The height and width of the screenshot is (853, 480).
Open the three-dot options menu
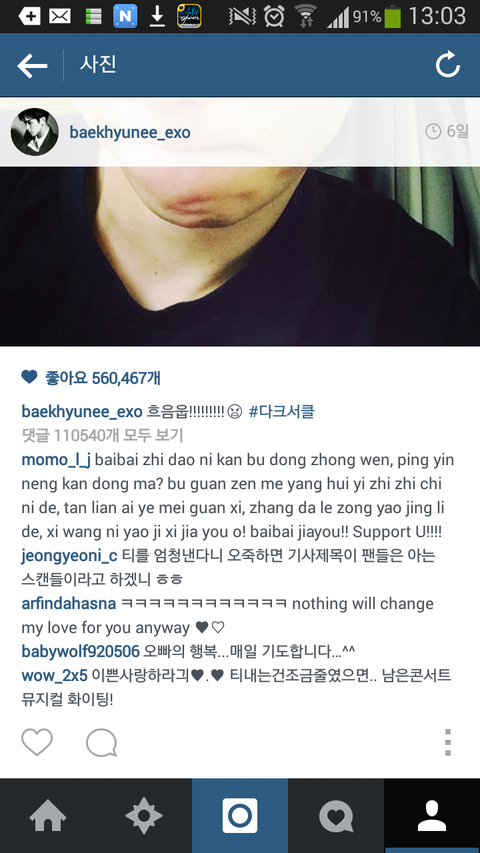coord(447,743)
